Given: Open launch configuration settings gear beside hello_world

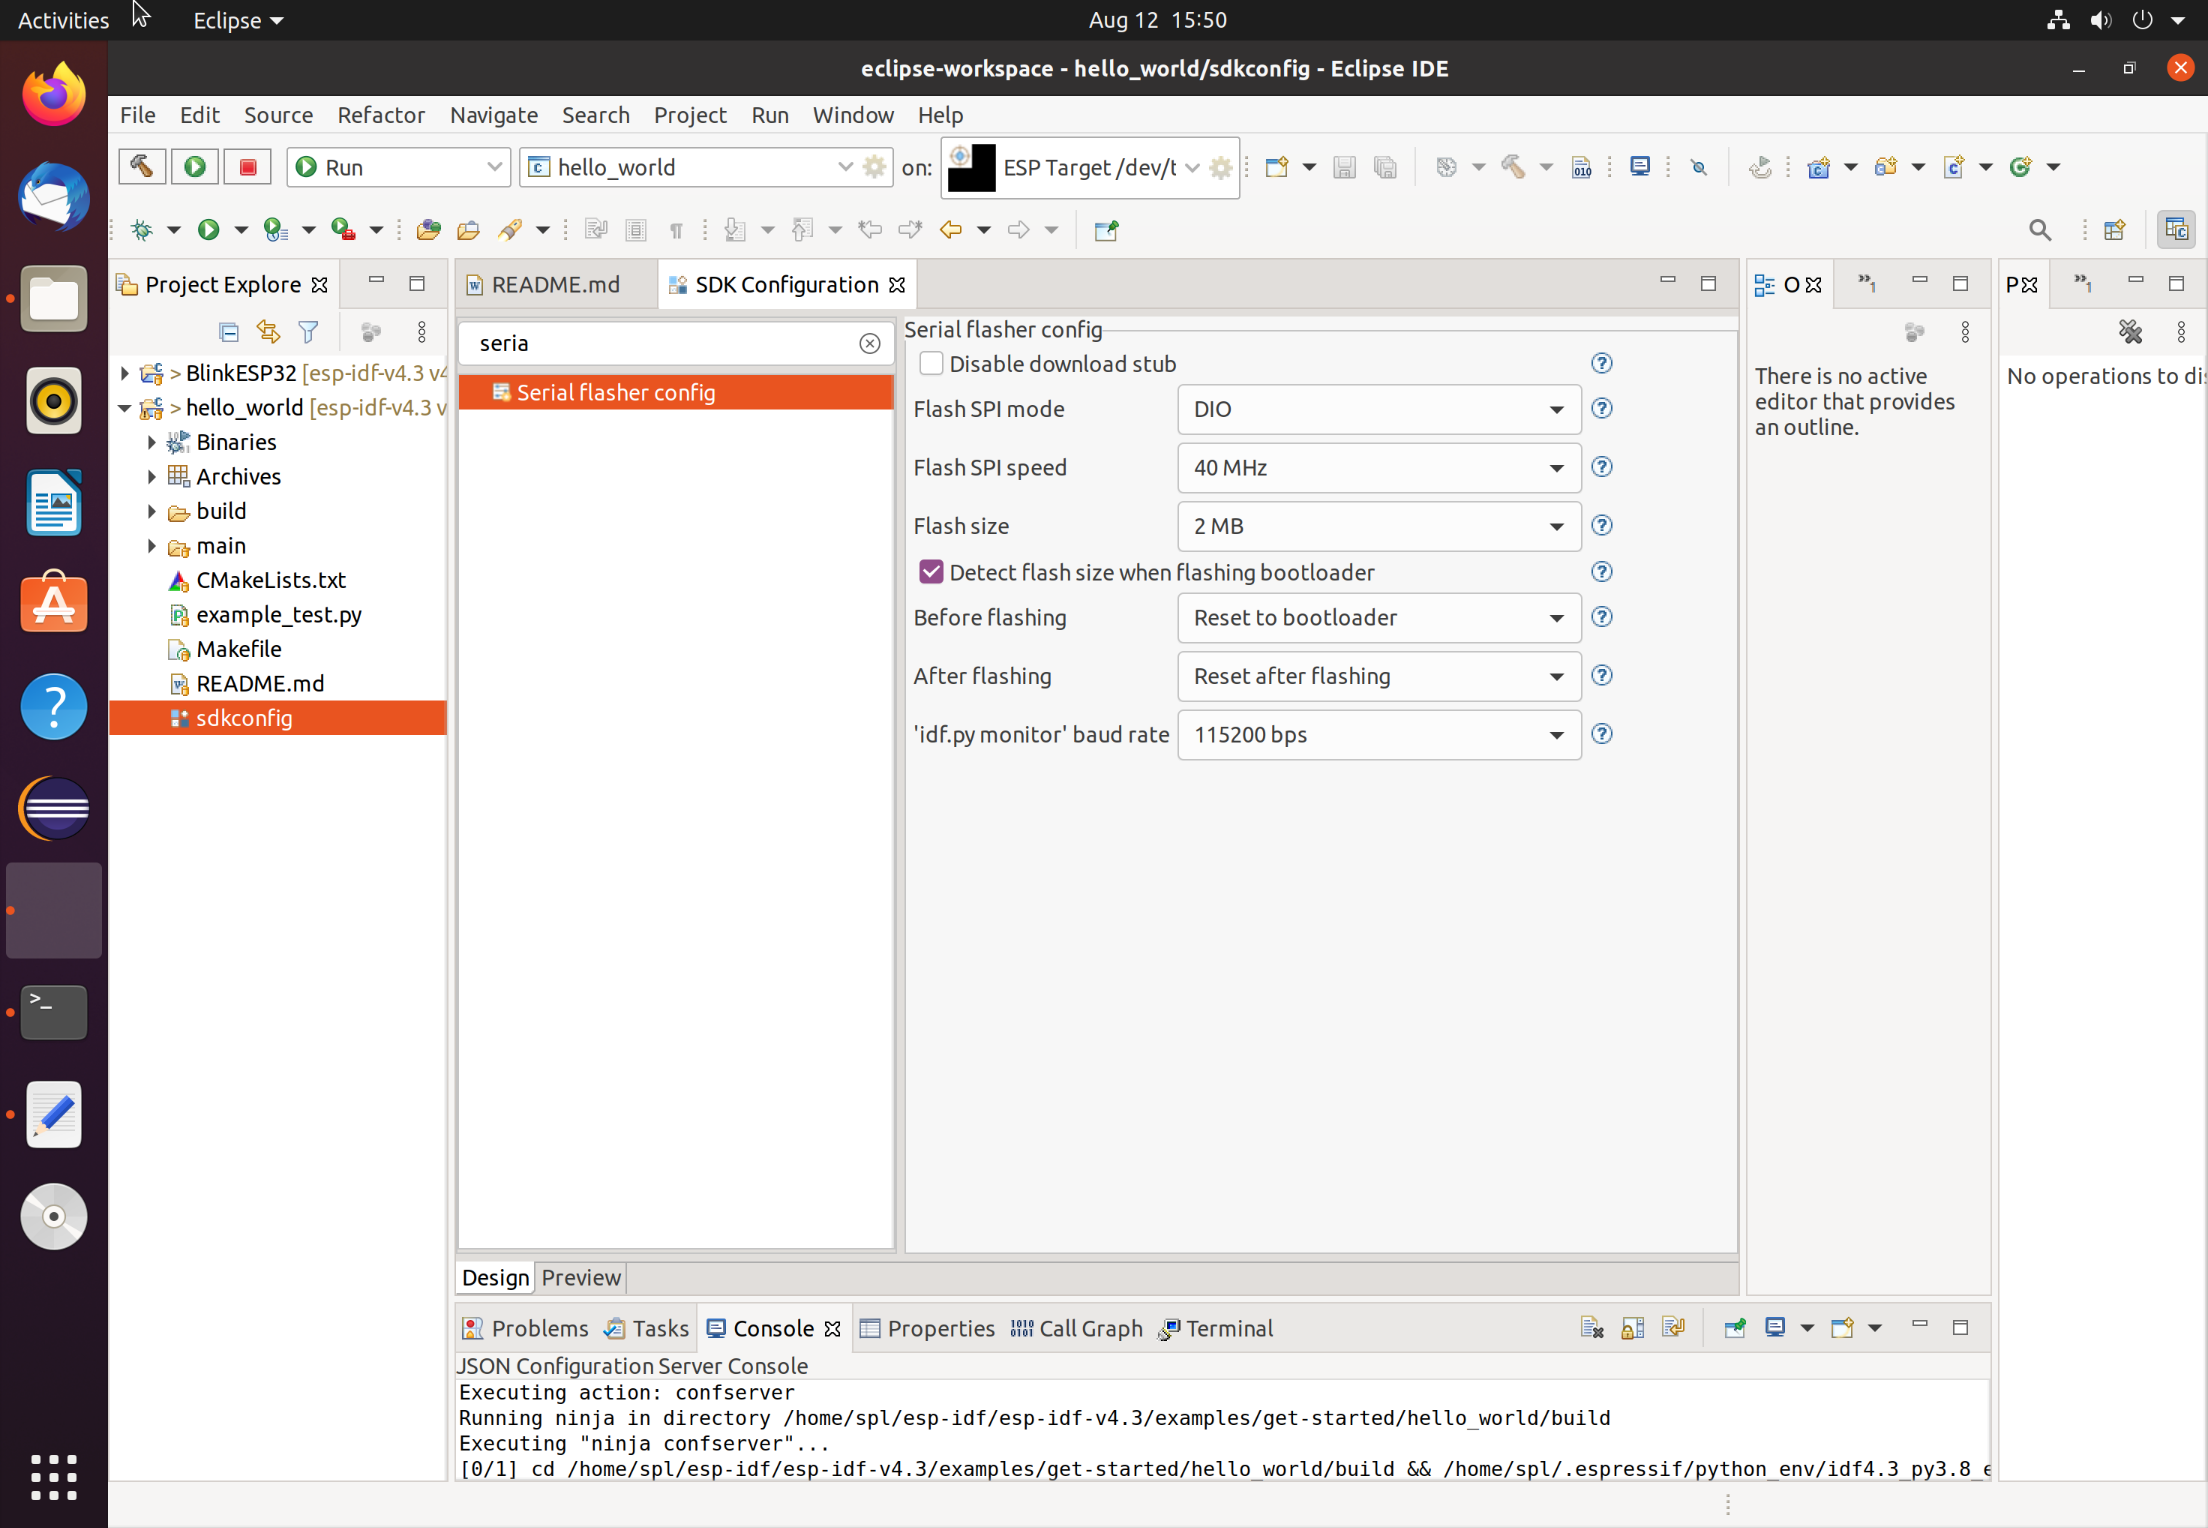Looking at the screenshot, I should [x=875, y=167].
